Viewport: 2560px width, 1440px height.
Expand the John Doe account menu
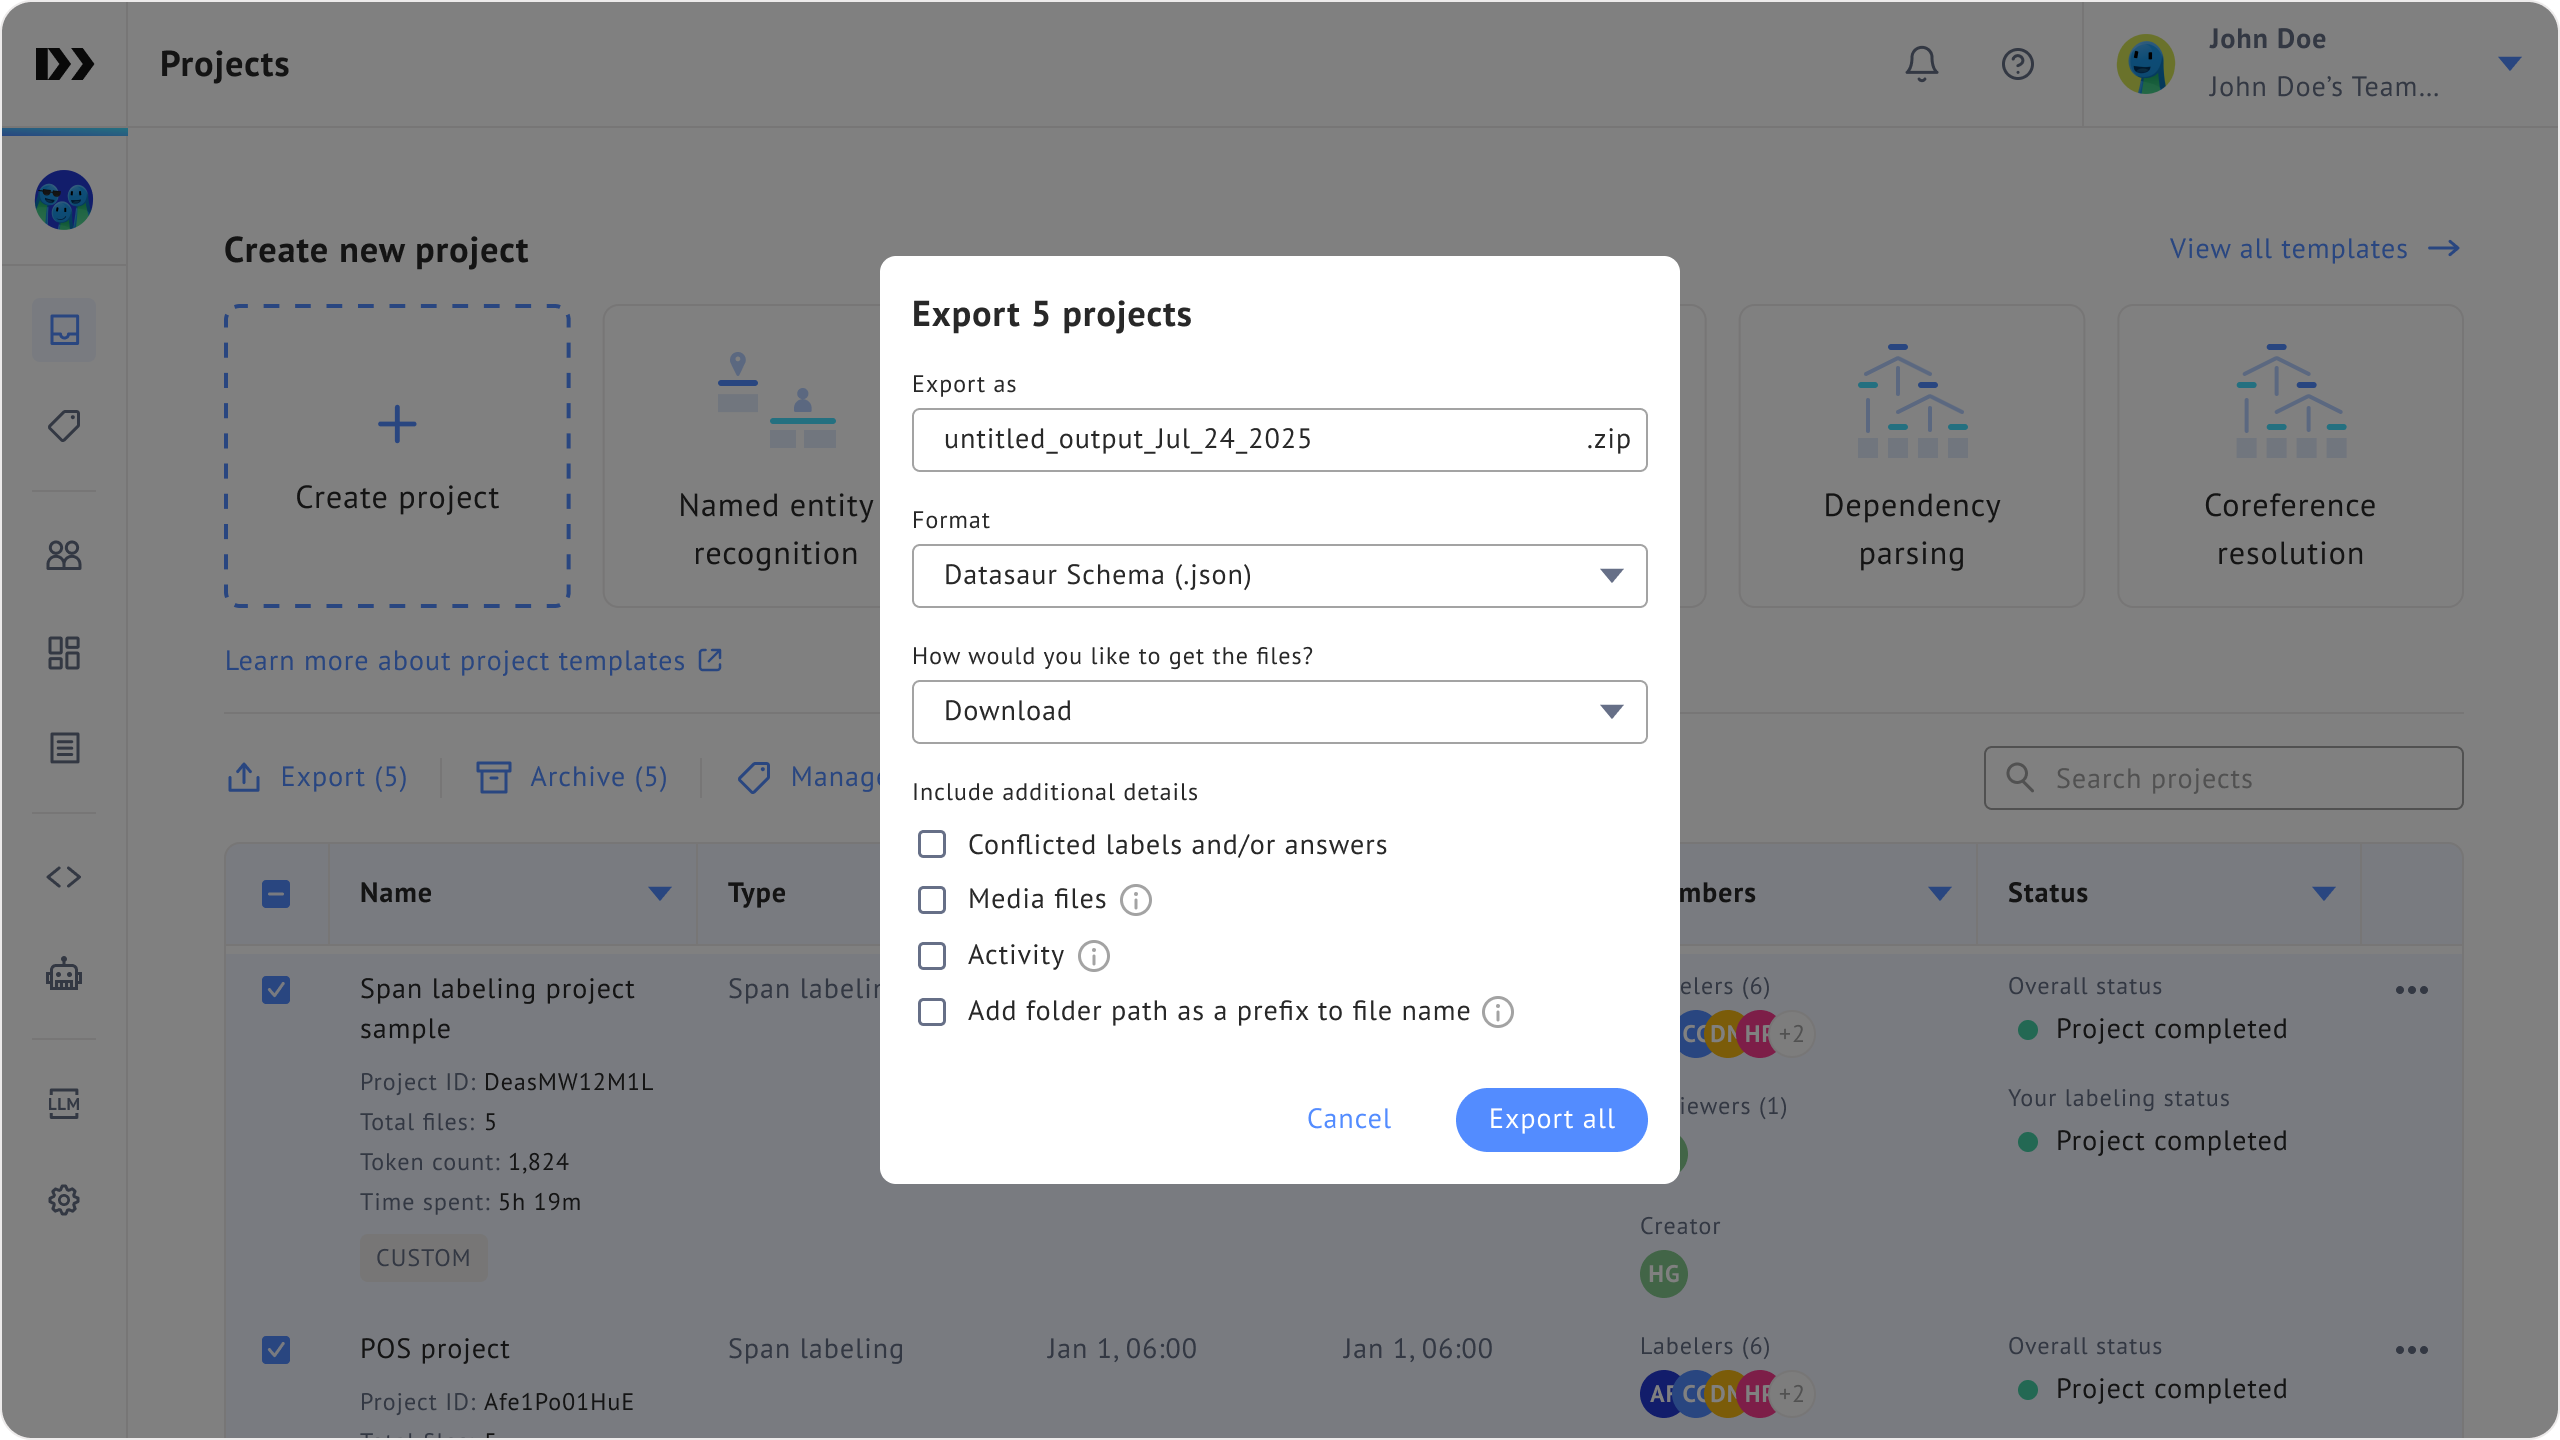coord(2508,64)
